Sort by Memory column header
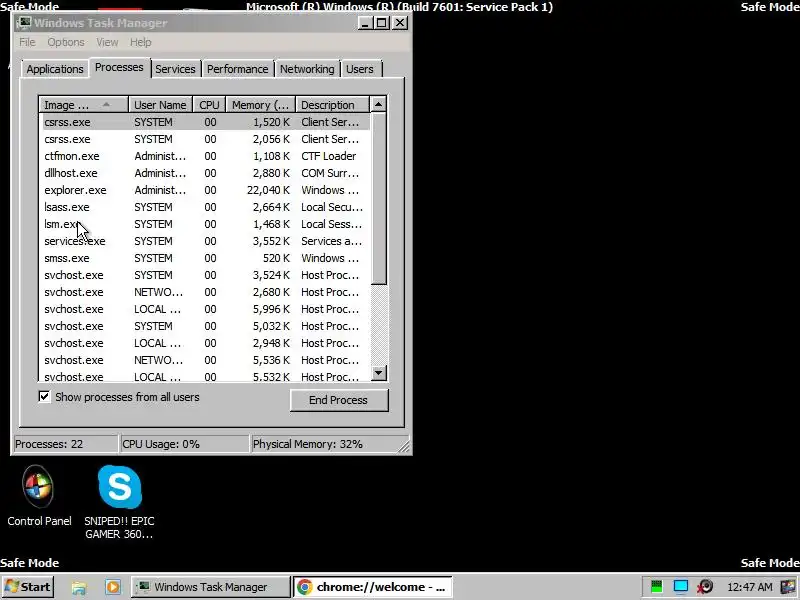 [261, 105]
